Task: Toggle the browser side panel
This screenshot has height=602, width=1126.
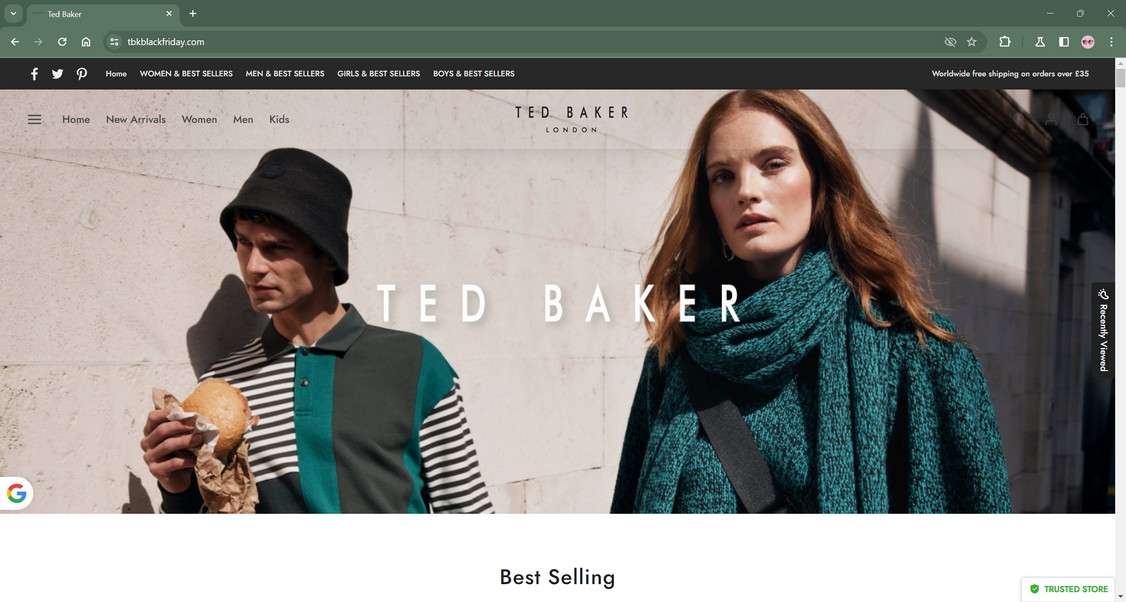Action: click(x=1064, y=42)
